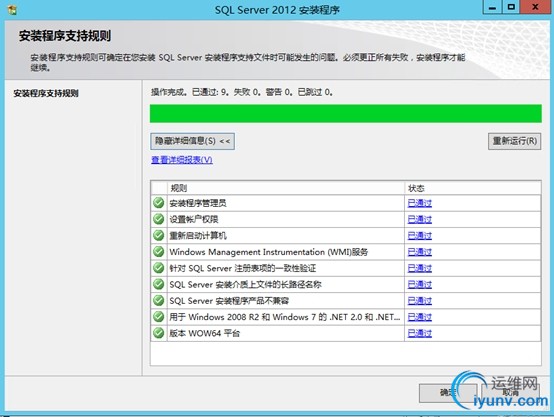Select rule text 重新启动计算机
This screenshot has width=554, height=417.
[198, 236]
